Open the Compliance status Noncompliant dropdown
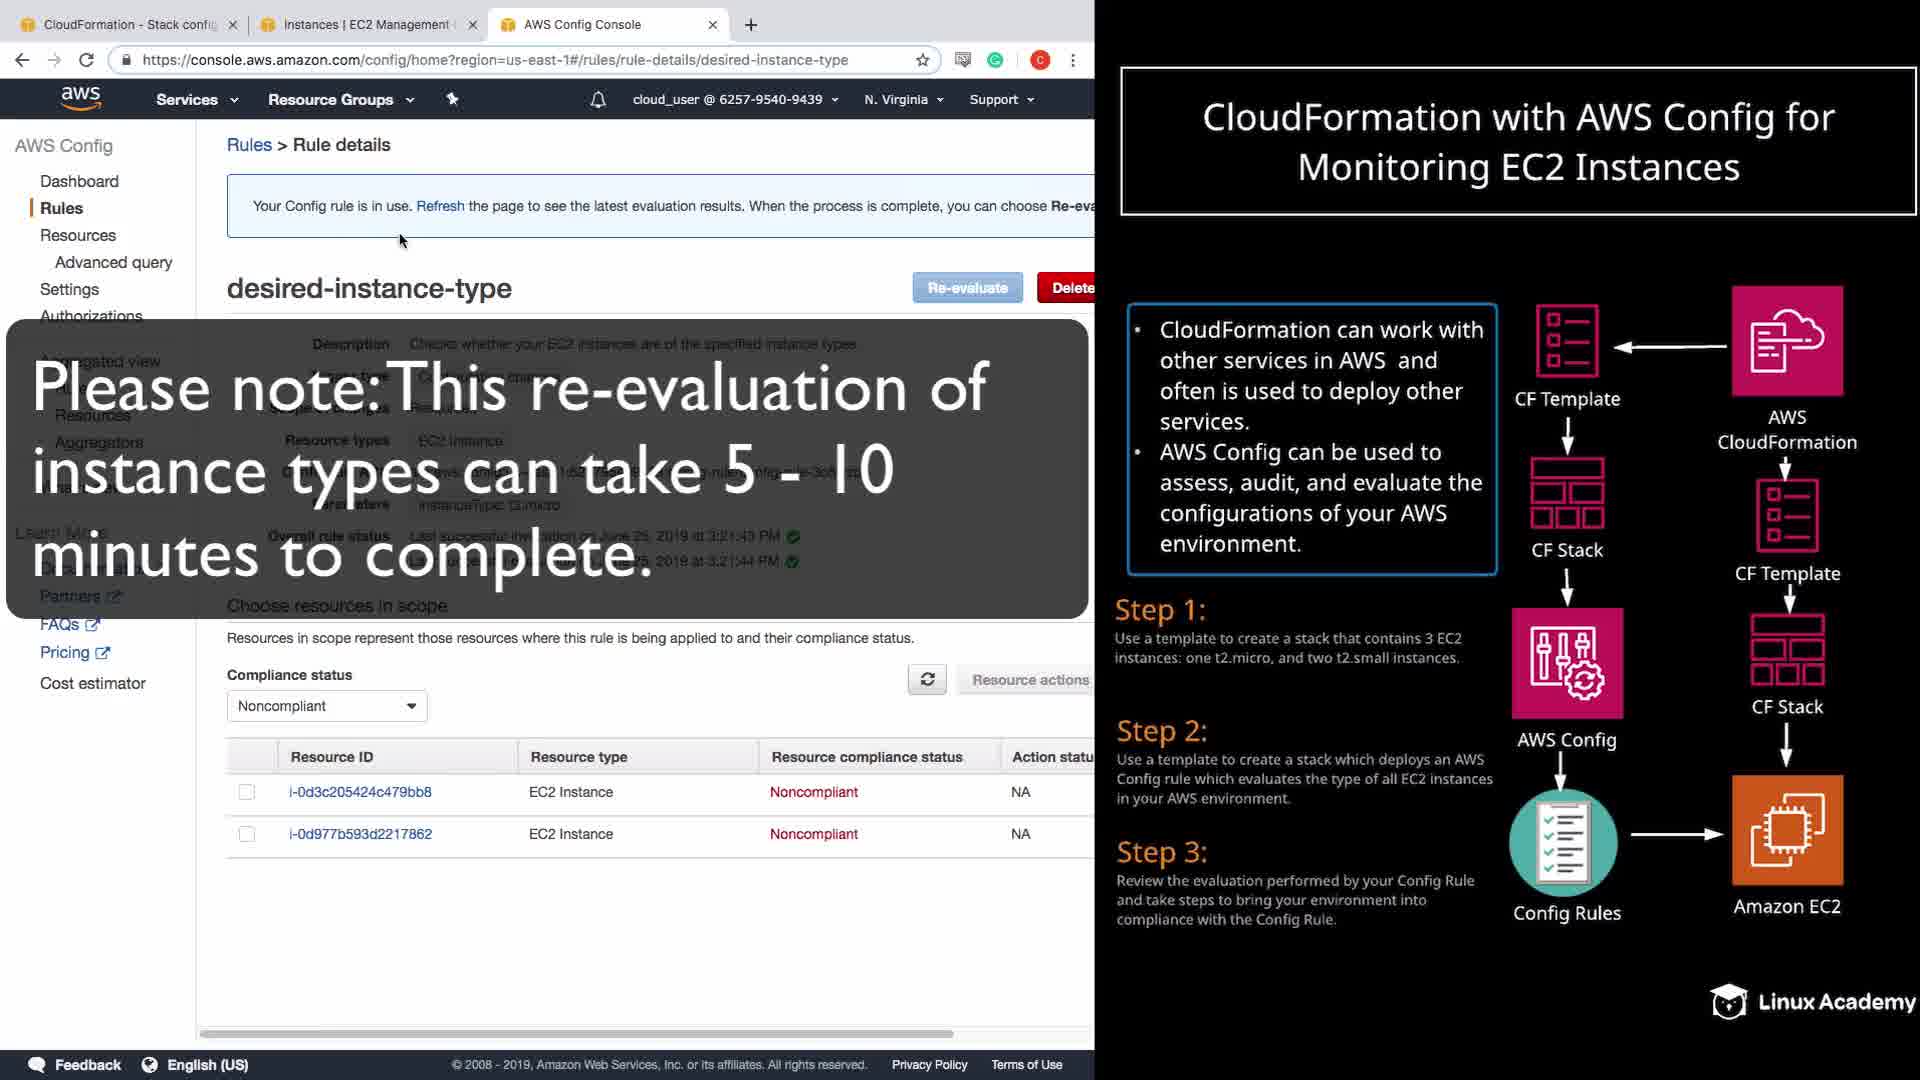The height and width of the screenshot is (1080, 1920). coord(327,706)
